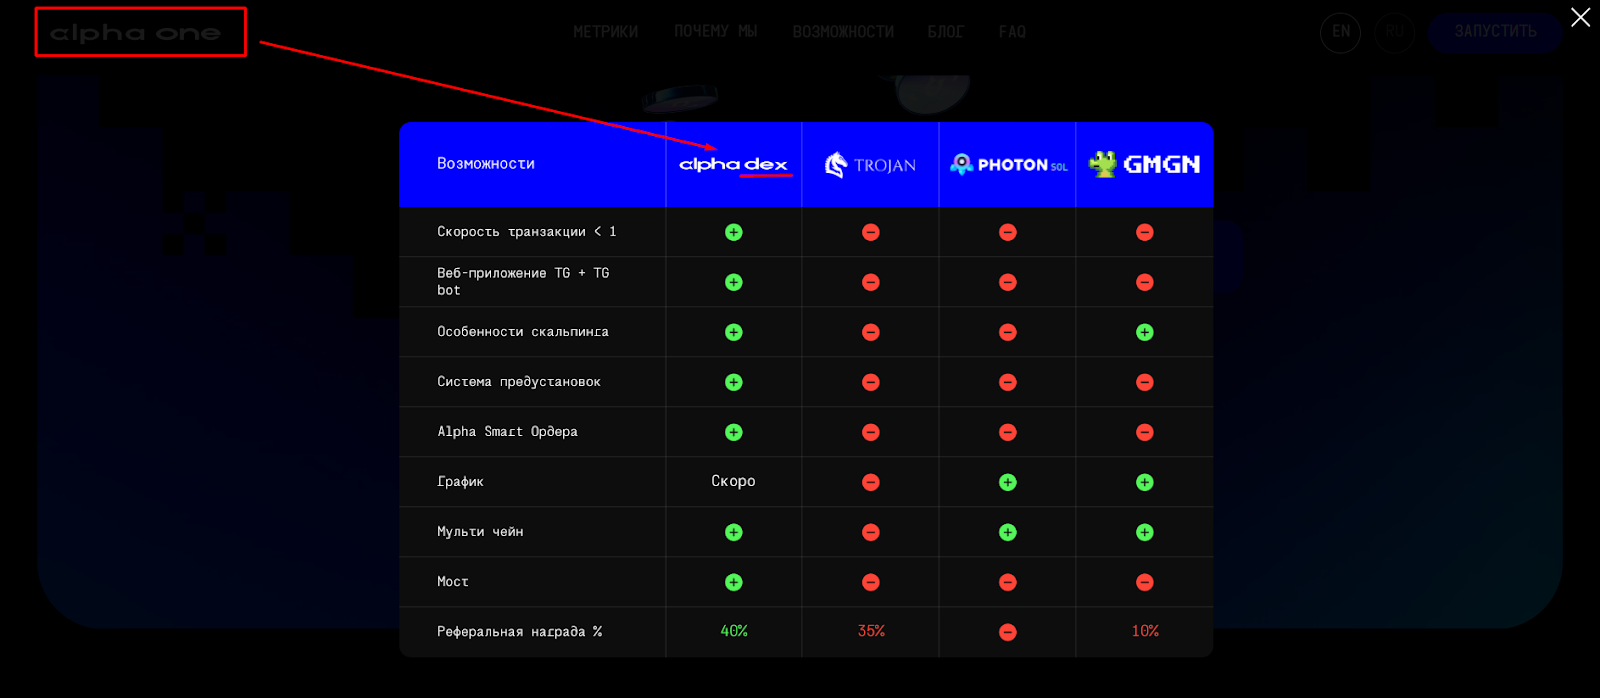Click the Веб-приложение TG + TG bot label
The width and height of the screenshot is (1600, 698).
tap(523, 282)
